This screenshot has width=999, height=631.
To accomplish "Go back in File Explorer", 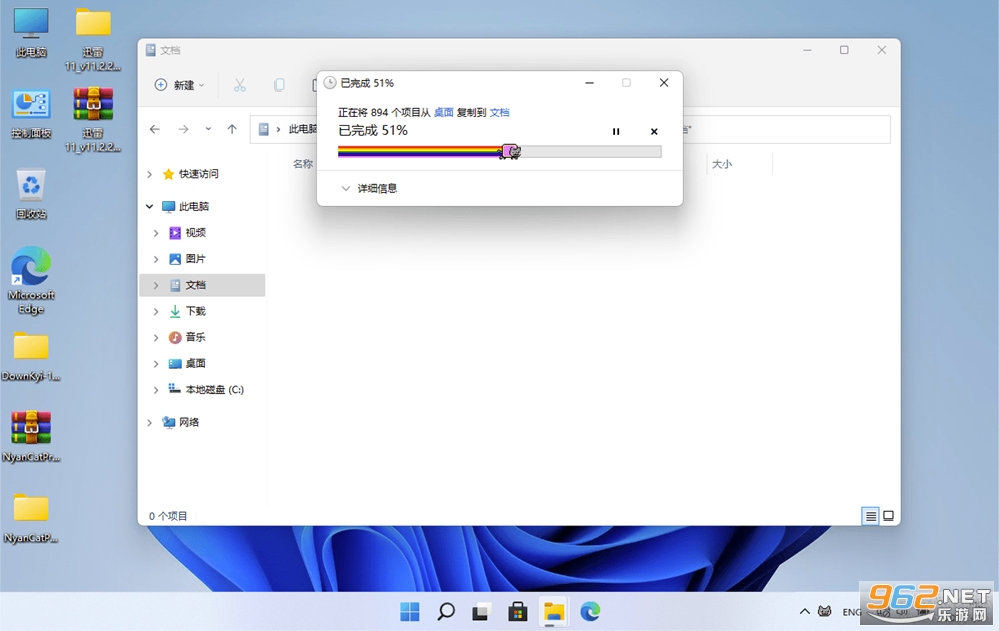I will point(155,129).
